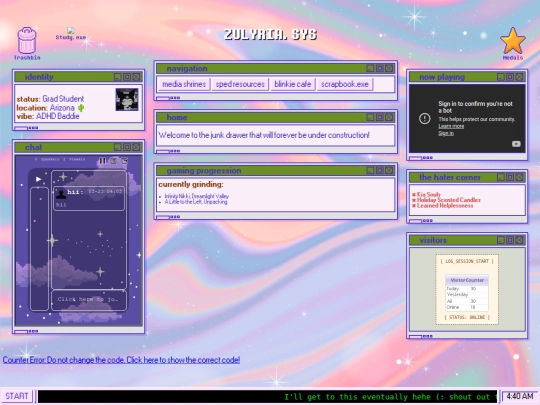Select 'Infinity Nikki, Dreamlight Valley' list item
The image size is (540, 405).
coord(197,196)
